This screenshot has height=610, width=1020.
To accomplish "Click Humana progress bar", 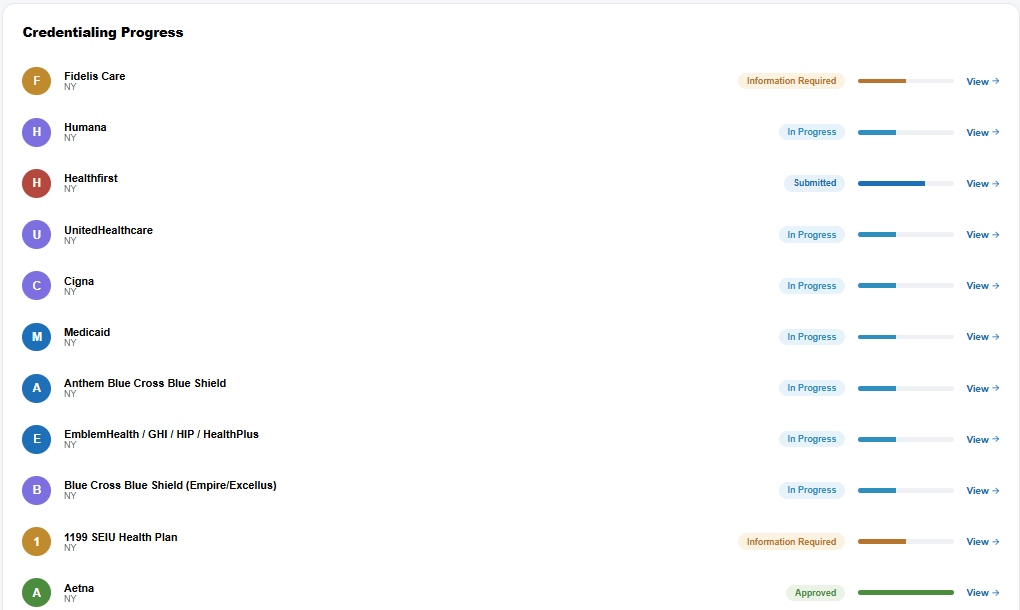I will [906, 132].
